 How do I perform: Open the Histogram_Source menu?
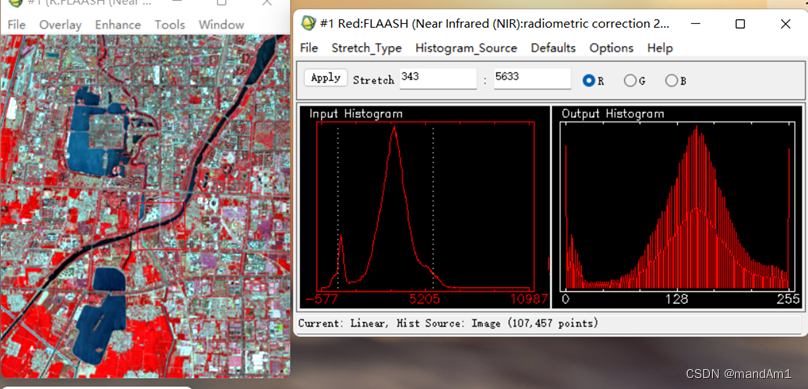tap(466, 48)
